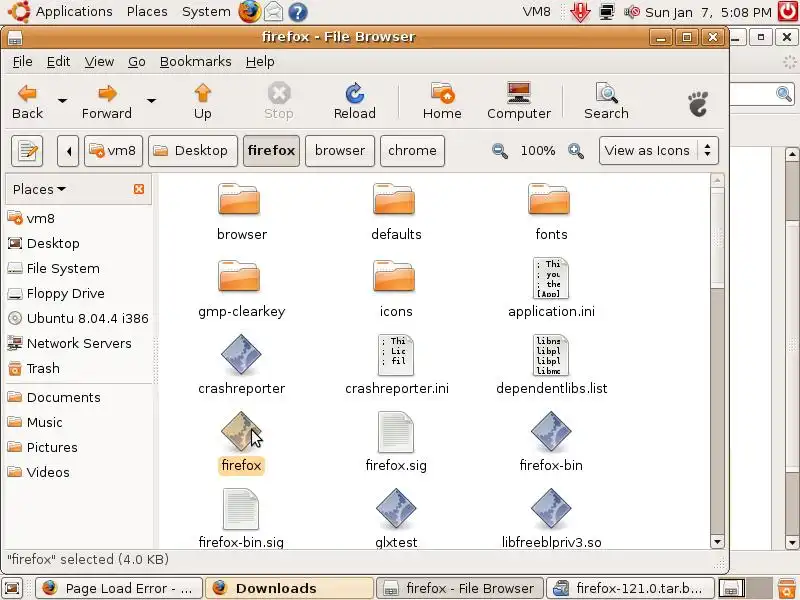Select the browser folder icon
The height and width of the screenshot is (600, 800).
pos(239,199)
